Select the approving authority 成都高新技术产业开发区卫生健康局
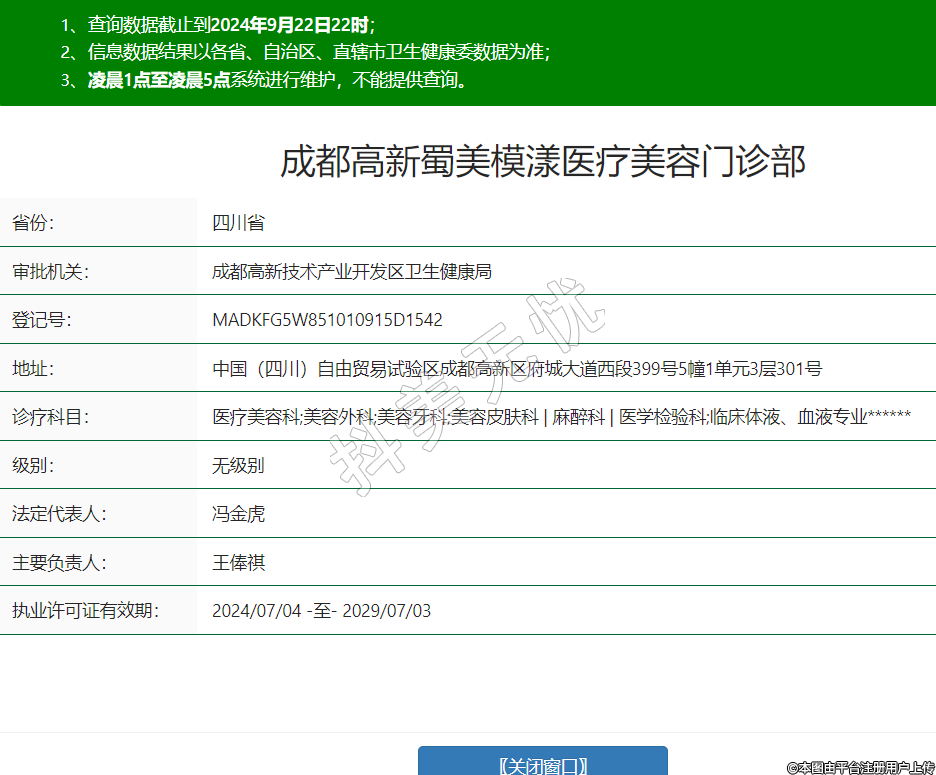This screenshot has width=936, height=775. coord(351,272)
